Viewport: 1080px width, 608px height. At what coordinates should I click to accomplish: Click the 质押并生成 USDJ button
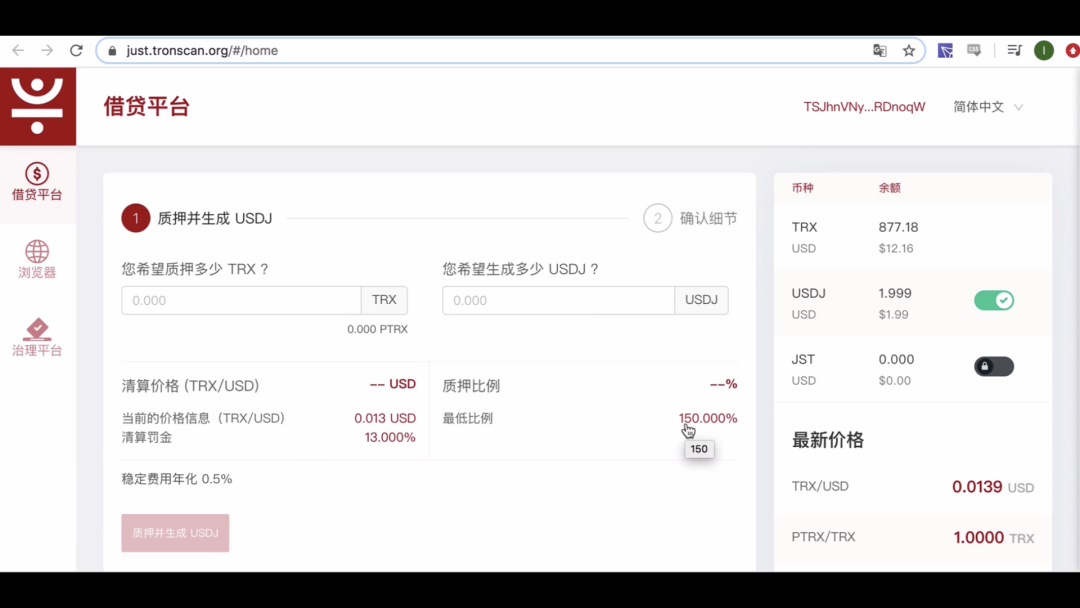click(x=176, y=533)
